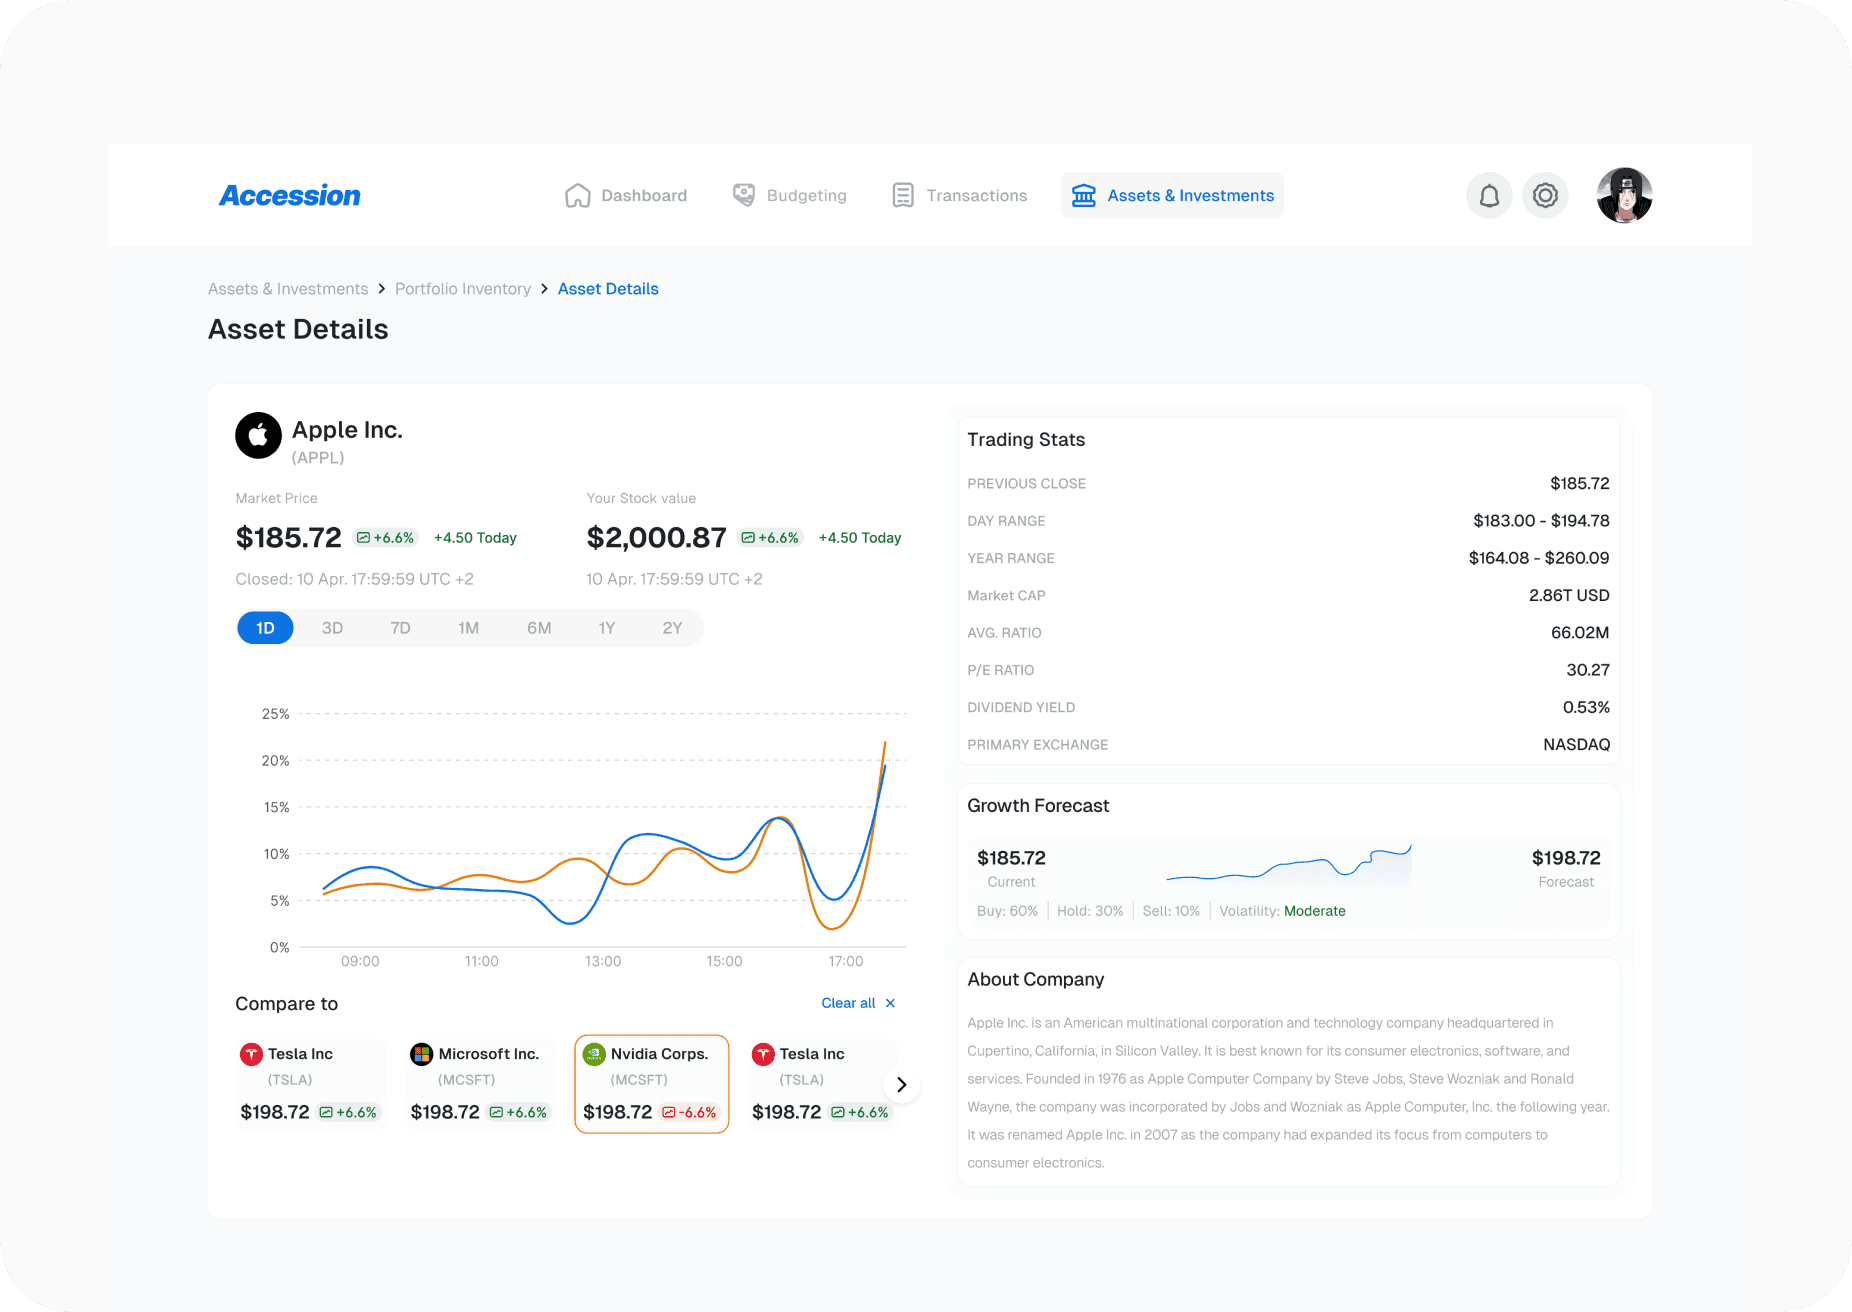
Task: Click the $198.72 Forecast value
Action: (x=1566, y=858)
